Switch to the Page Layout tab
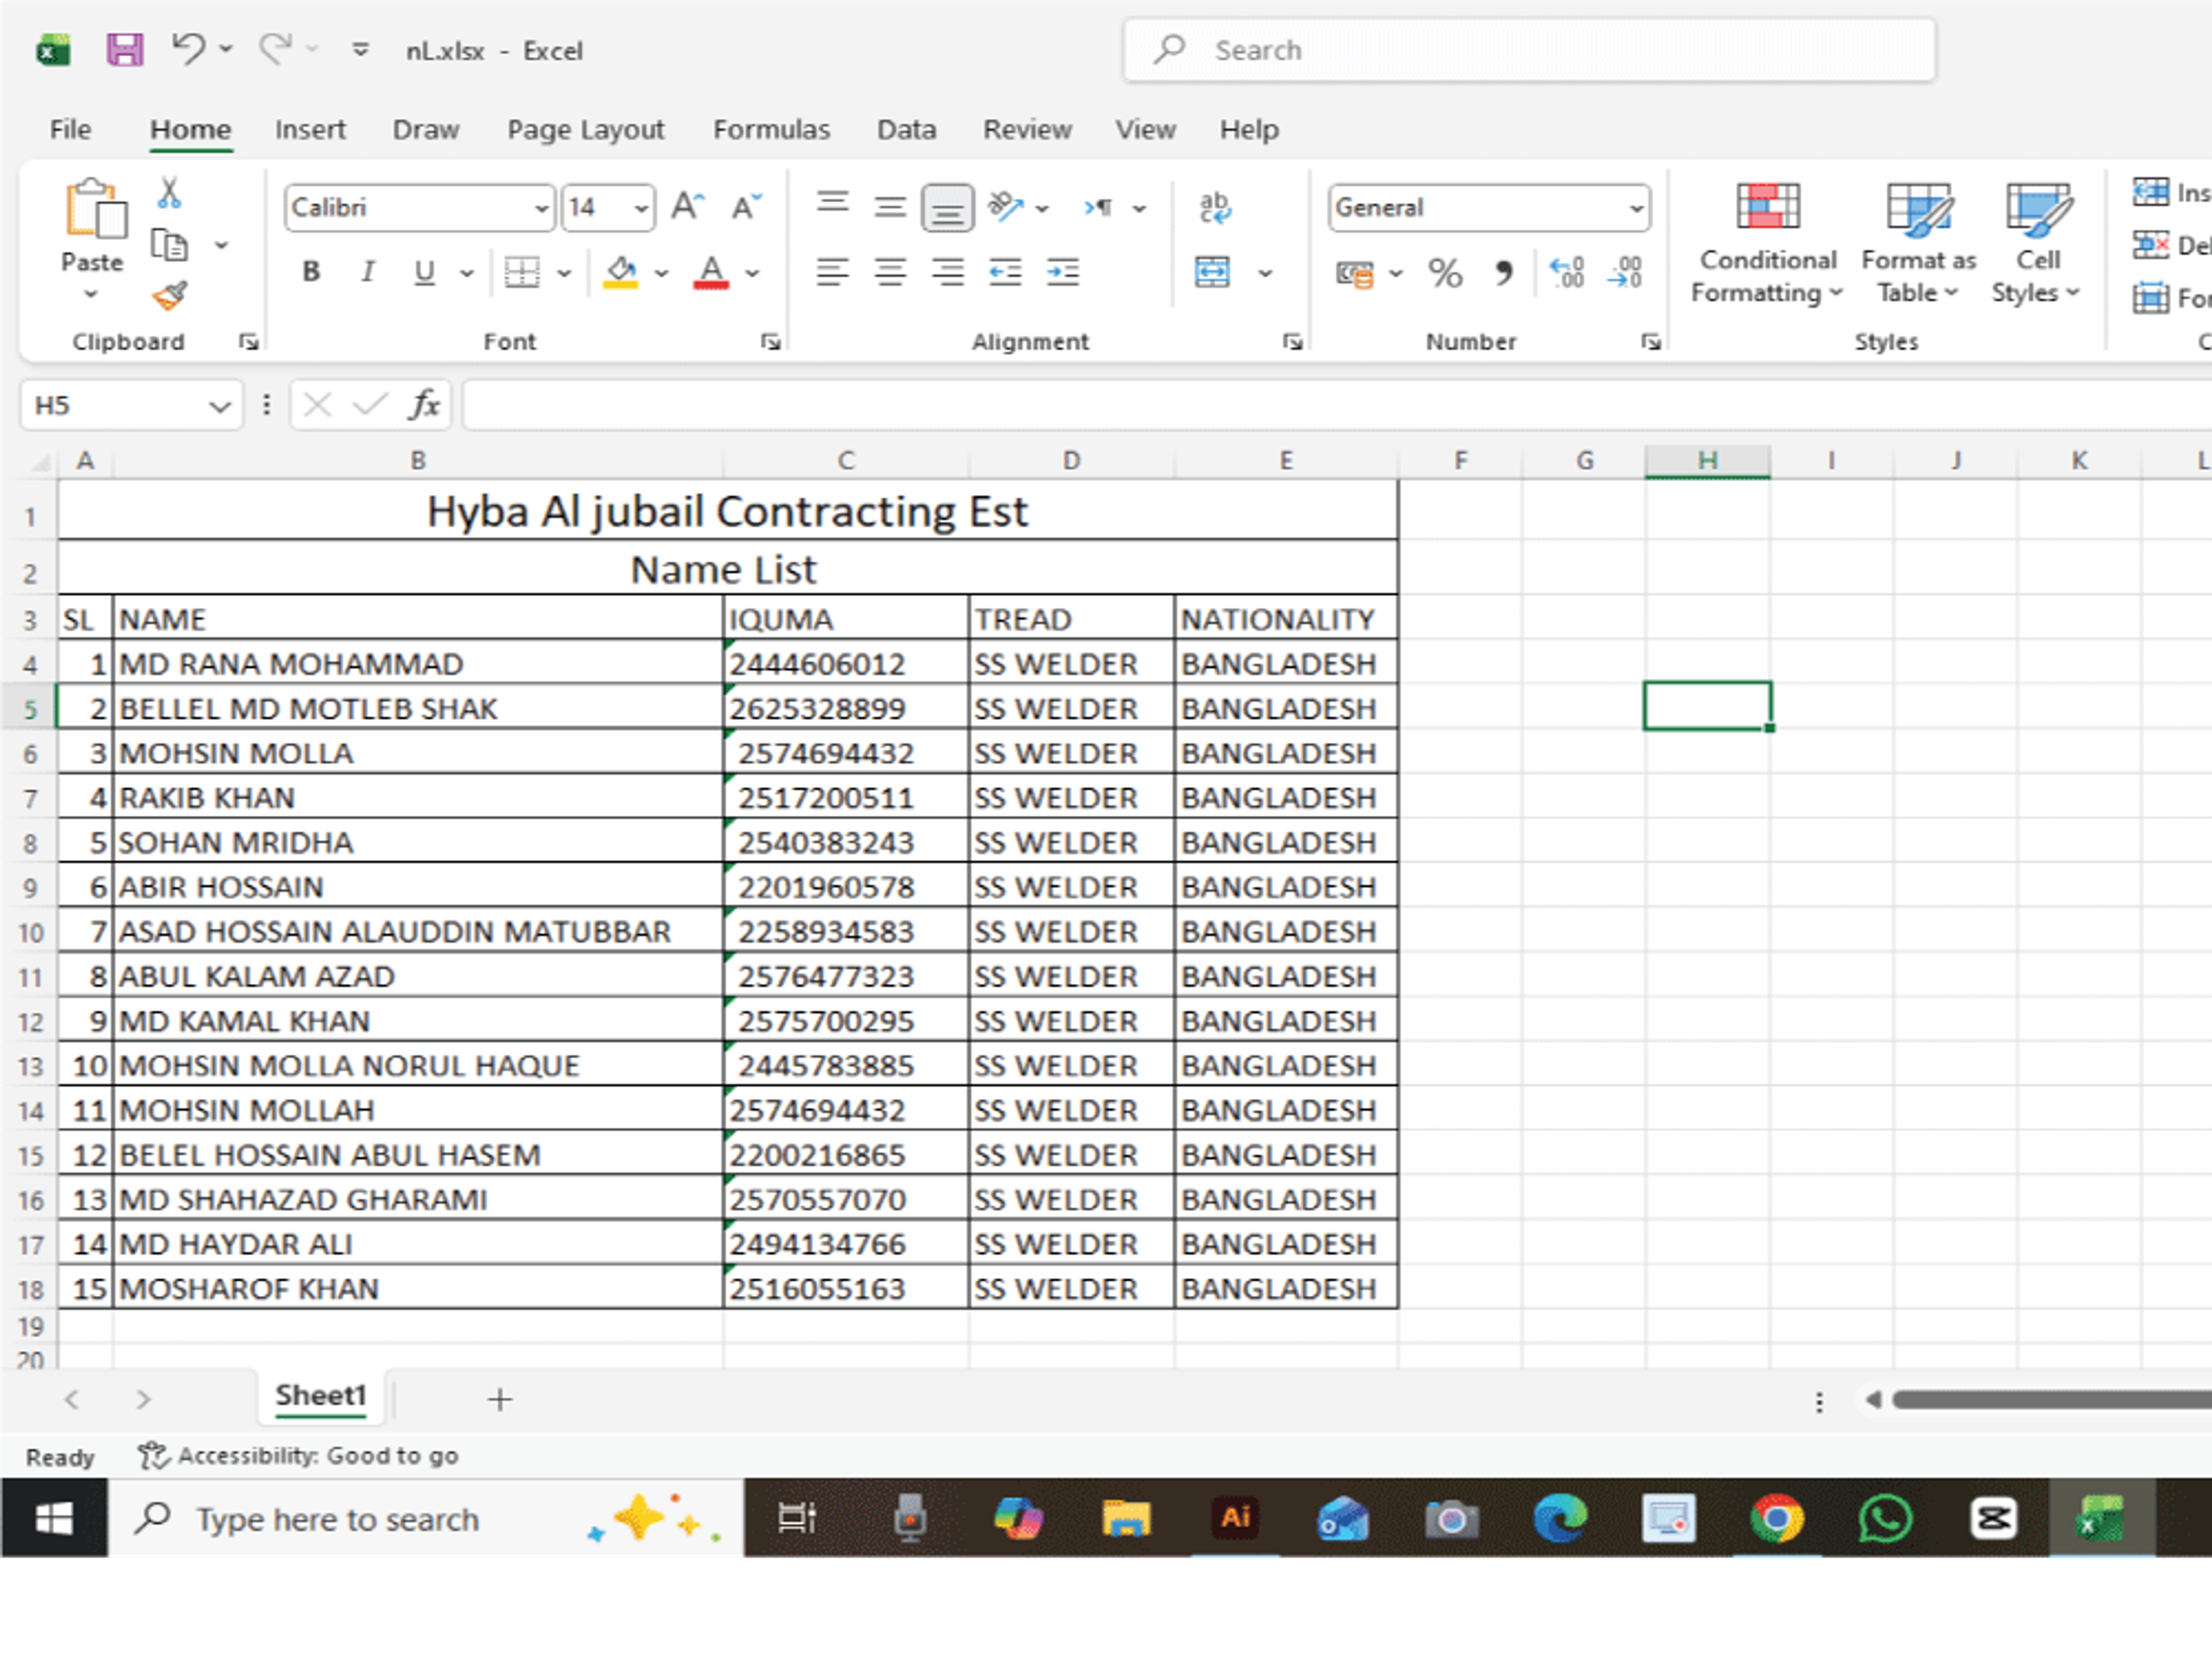 click(x=585, y=130)
